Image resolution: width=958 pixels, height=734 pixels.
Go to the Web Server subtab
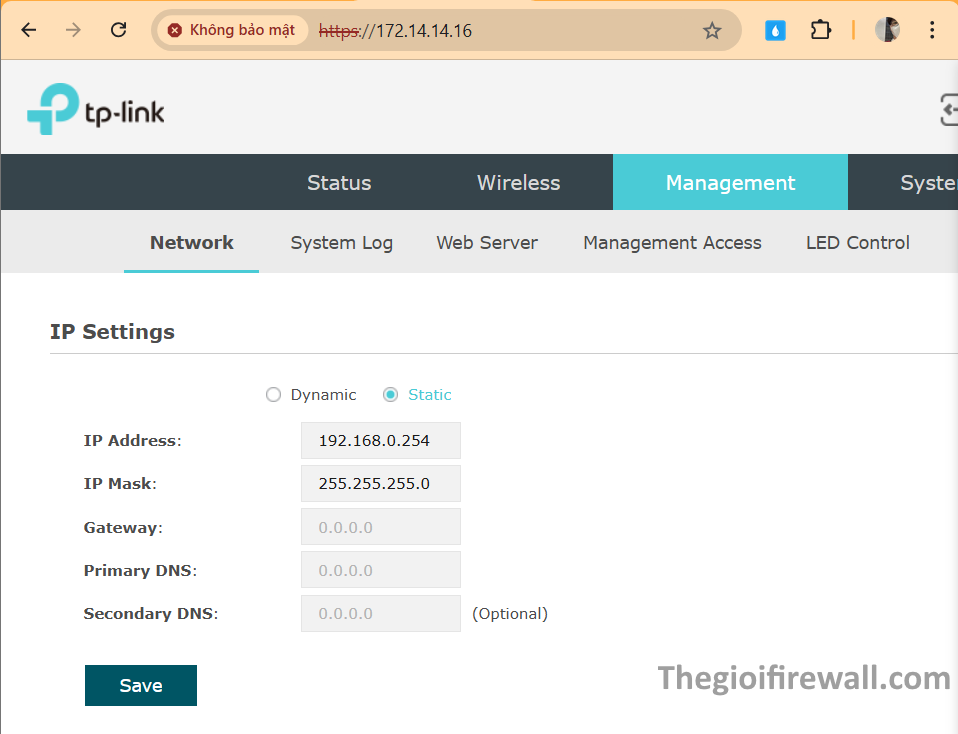[x=487, y=243]
